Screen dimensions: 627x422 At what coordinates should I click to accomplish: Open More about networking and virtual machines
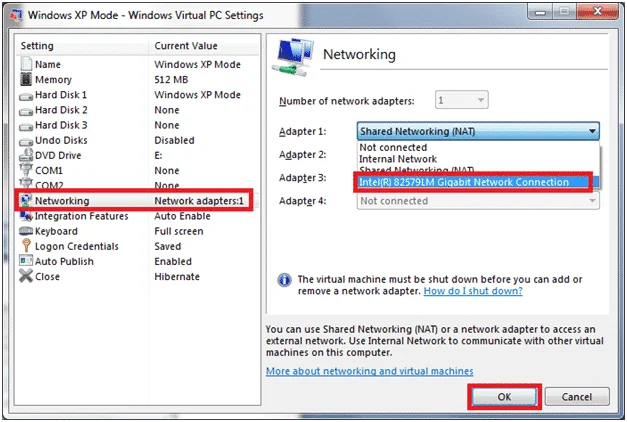(x=369, y=371)
